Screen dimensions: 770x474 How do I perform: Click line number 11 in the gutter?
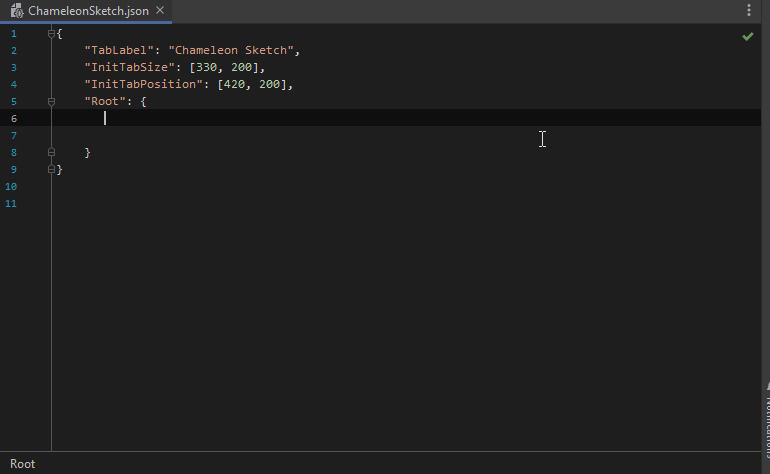point(11,203)
